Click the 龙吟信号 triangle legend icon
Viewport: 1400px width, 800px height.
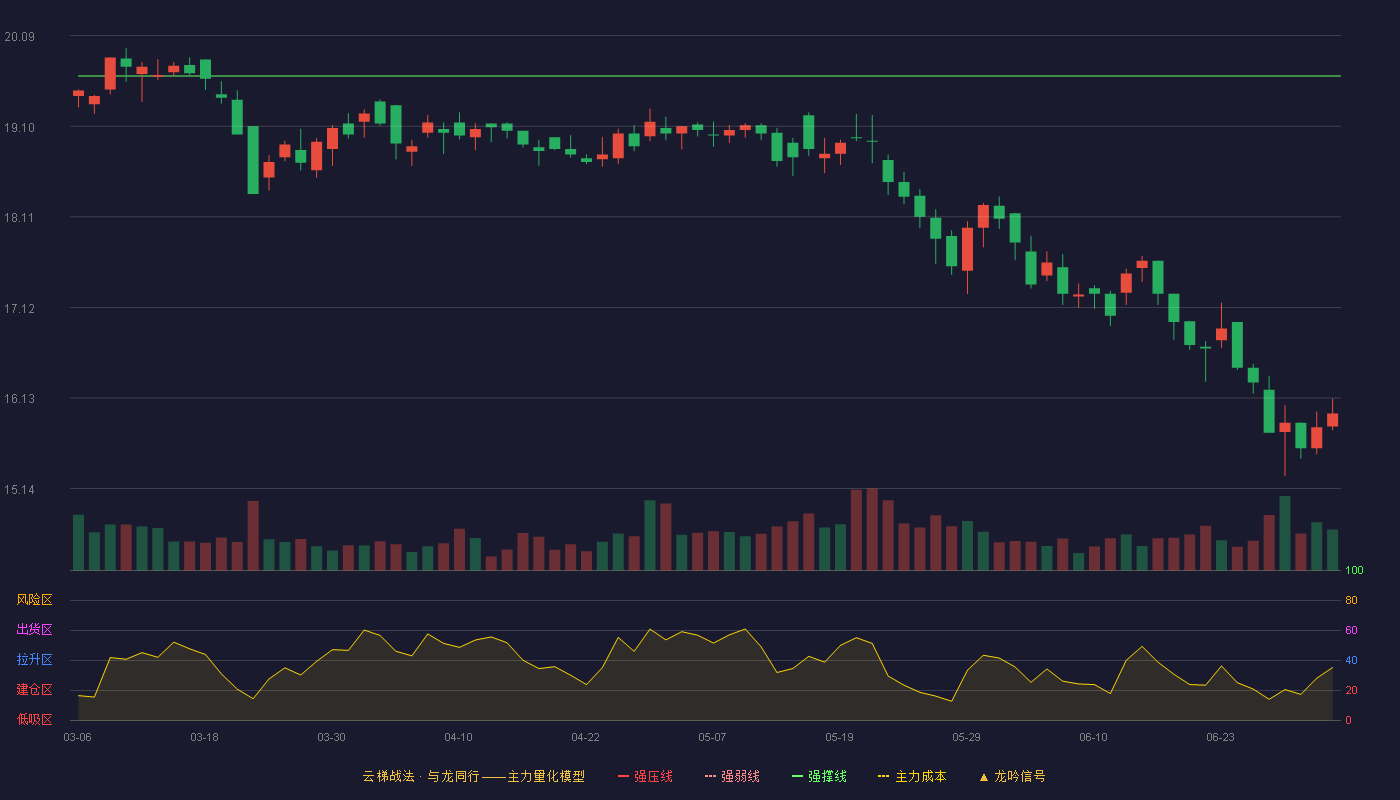[984, 776]
